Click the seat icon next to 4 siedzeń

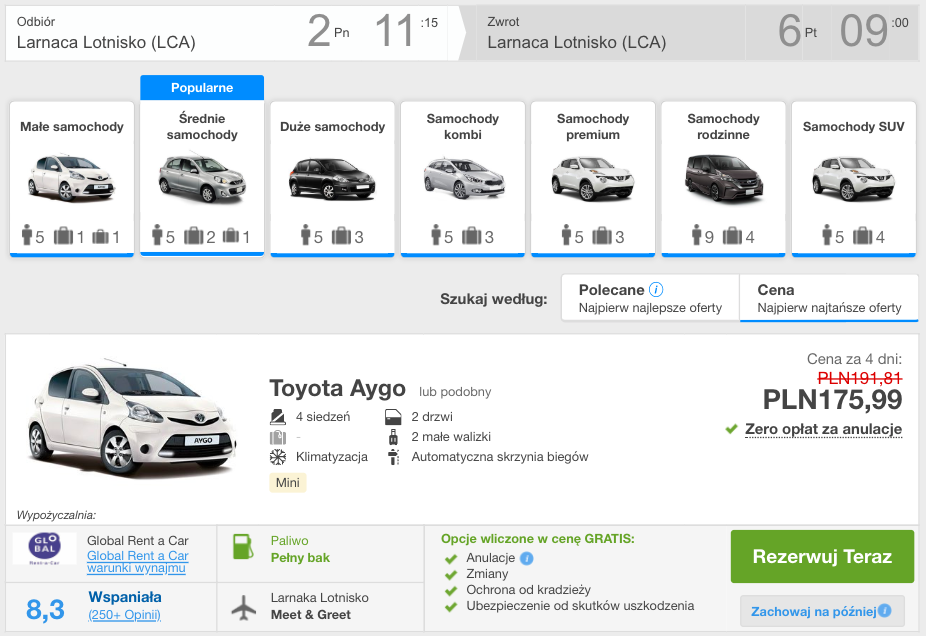[x=278, y=417]
